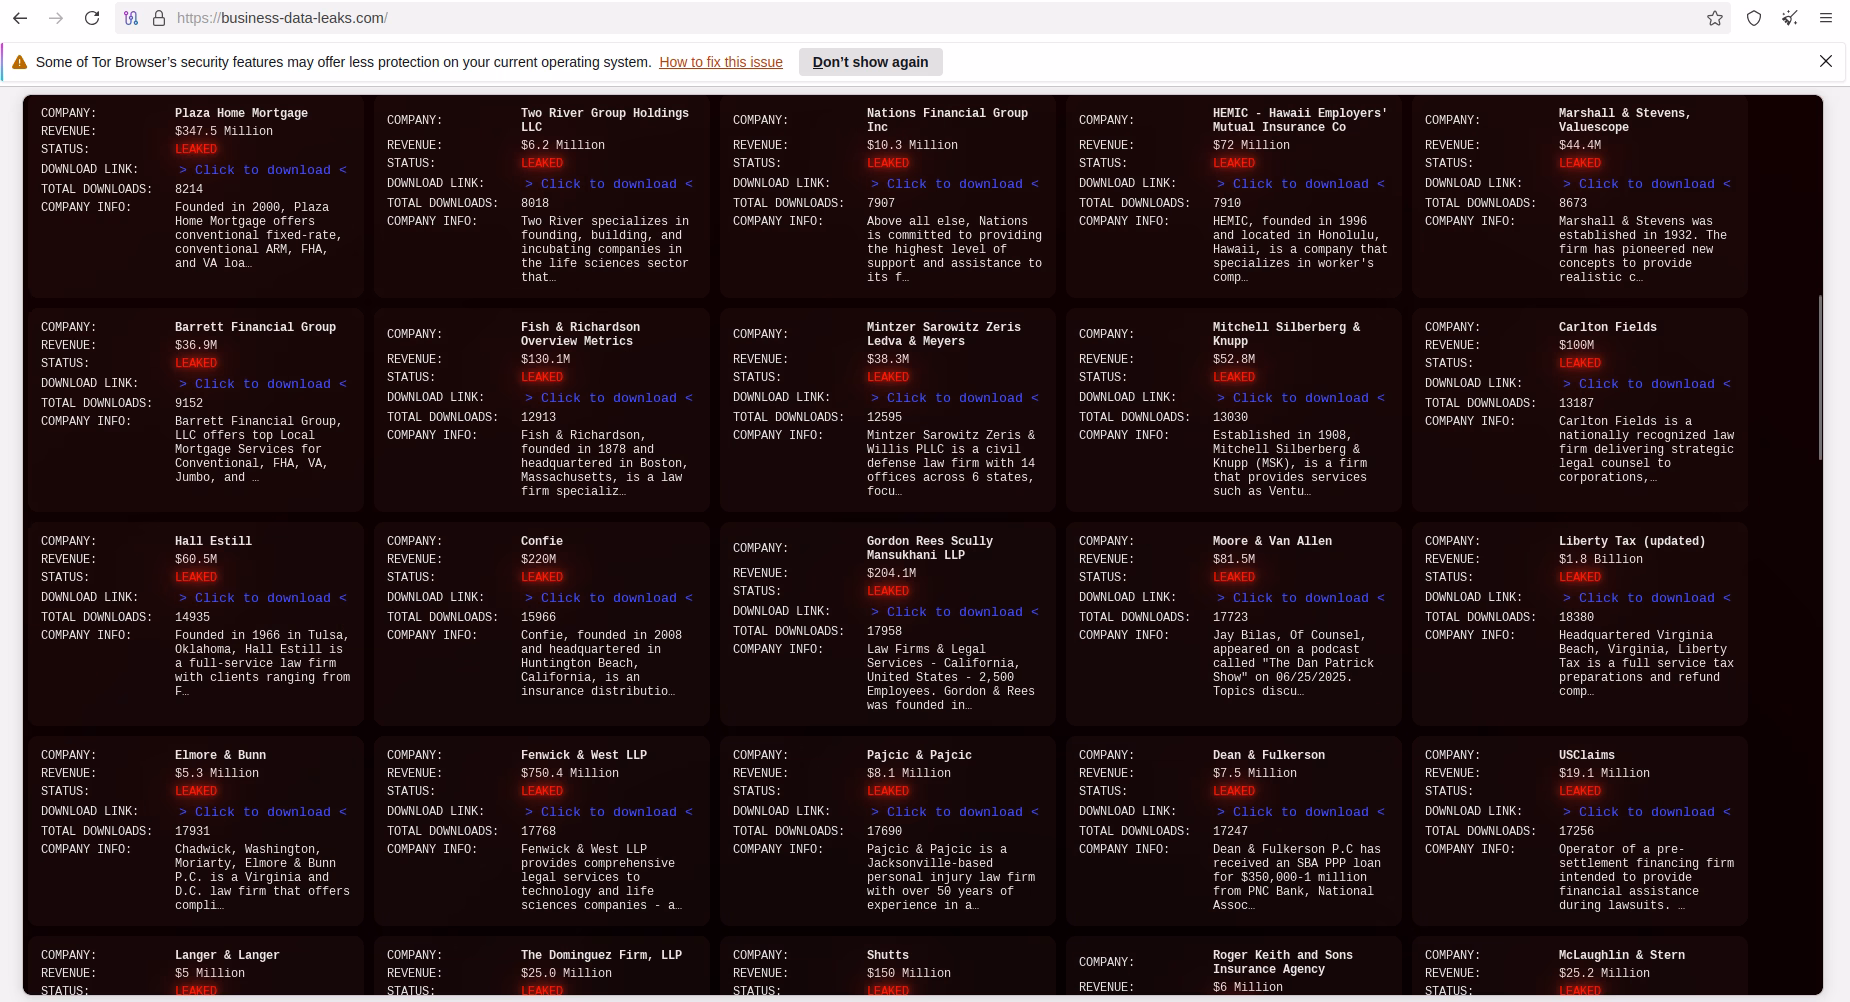Select the LEAKED status for Carlton Fields
Image resolution: width=1850 pixels, height=1002 pixels.
tap(1580, 363)
